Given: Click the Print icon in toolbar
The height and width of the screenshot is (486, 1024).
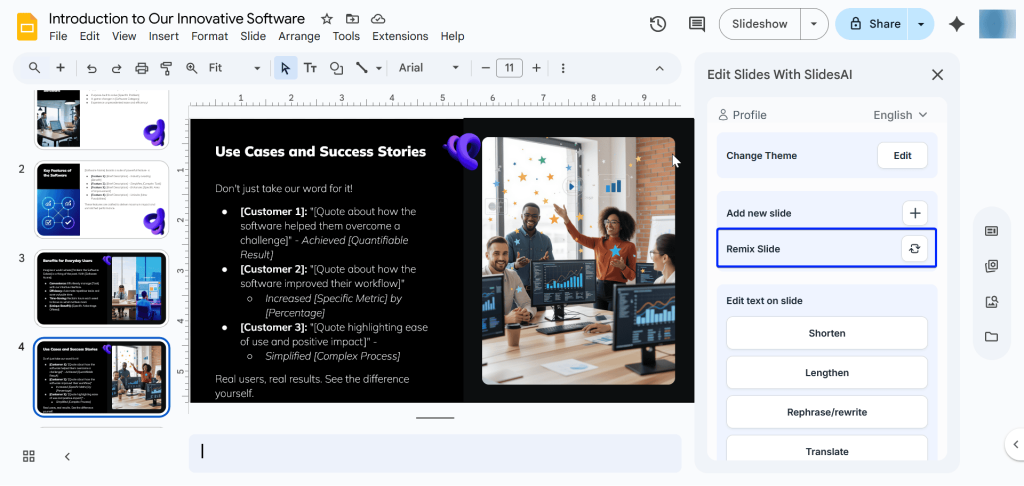Looking at the screenshot, I should tap(141, 68).
